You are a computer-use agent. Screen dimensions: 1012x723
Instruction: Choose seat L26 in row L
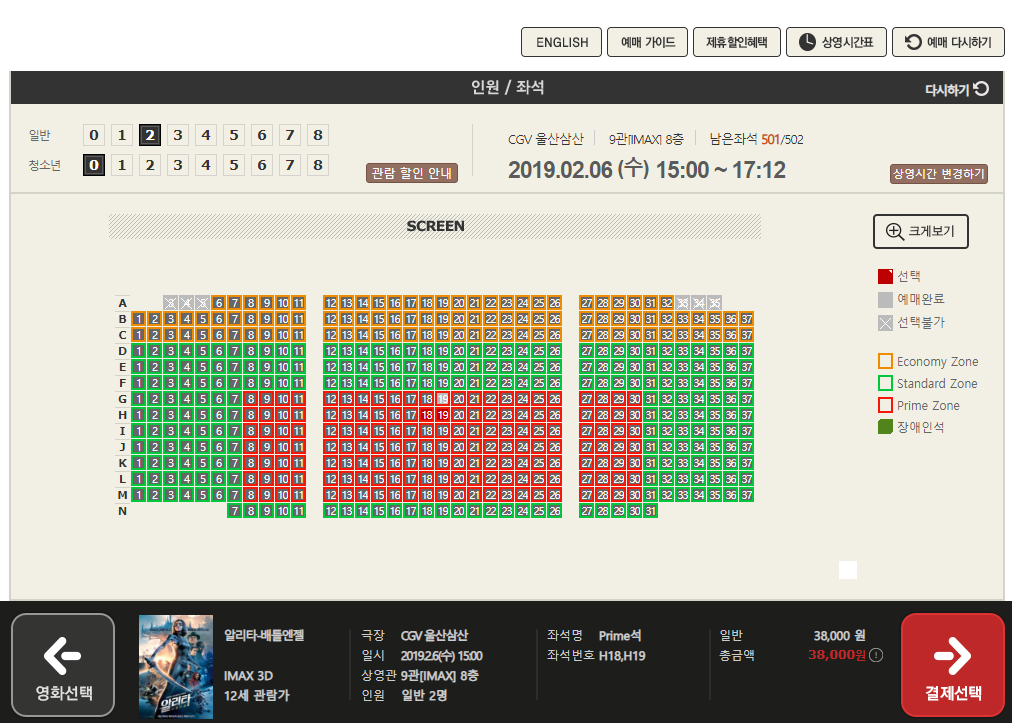(x=554, y=479)
